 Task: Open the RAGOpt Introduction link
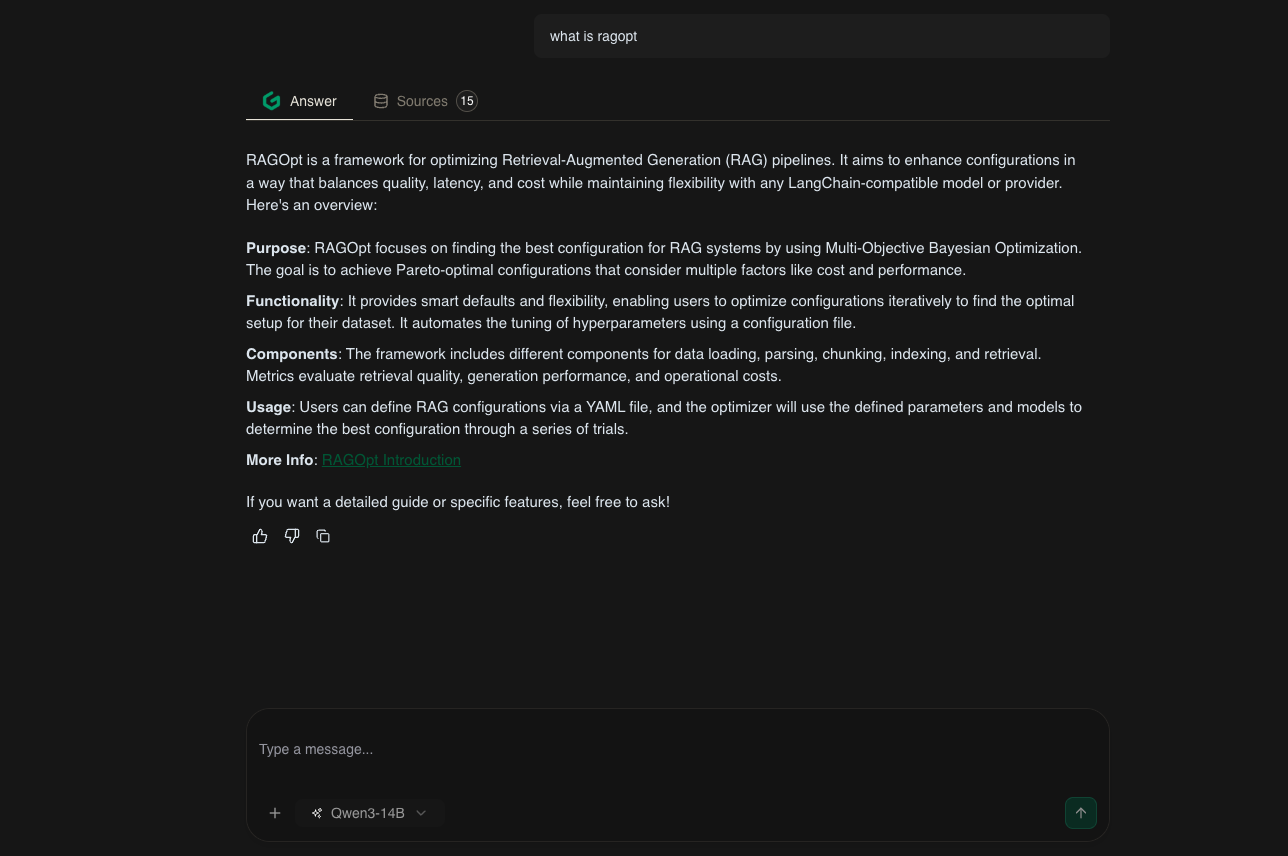391,460
